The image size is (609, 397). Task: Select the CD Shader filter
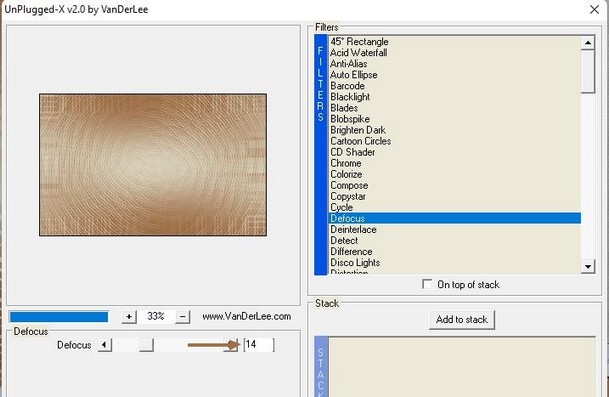click(x=353, y=152)
